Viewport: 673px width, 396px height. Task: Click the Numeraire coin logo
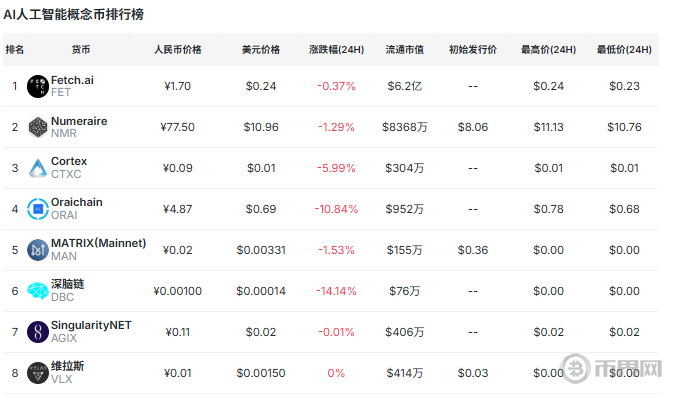click(x=38, y=127)
